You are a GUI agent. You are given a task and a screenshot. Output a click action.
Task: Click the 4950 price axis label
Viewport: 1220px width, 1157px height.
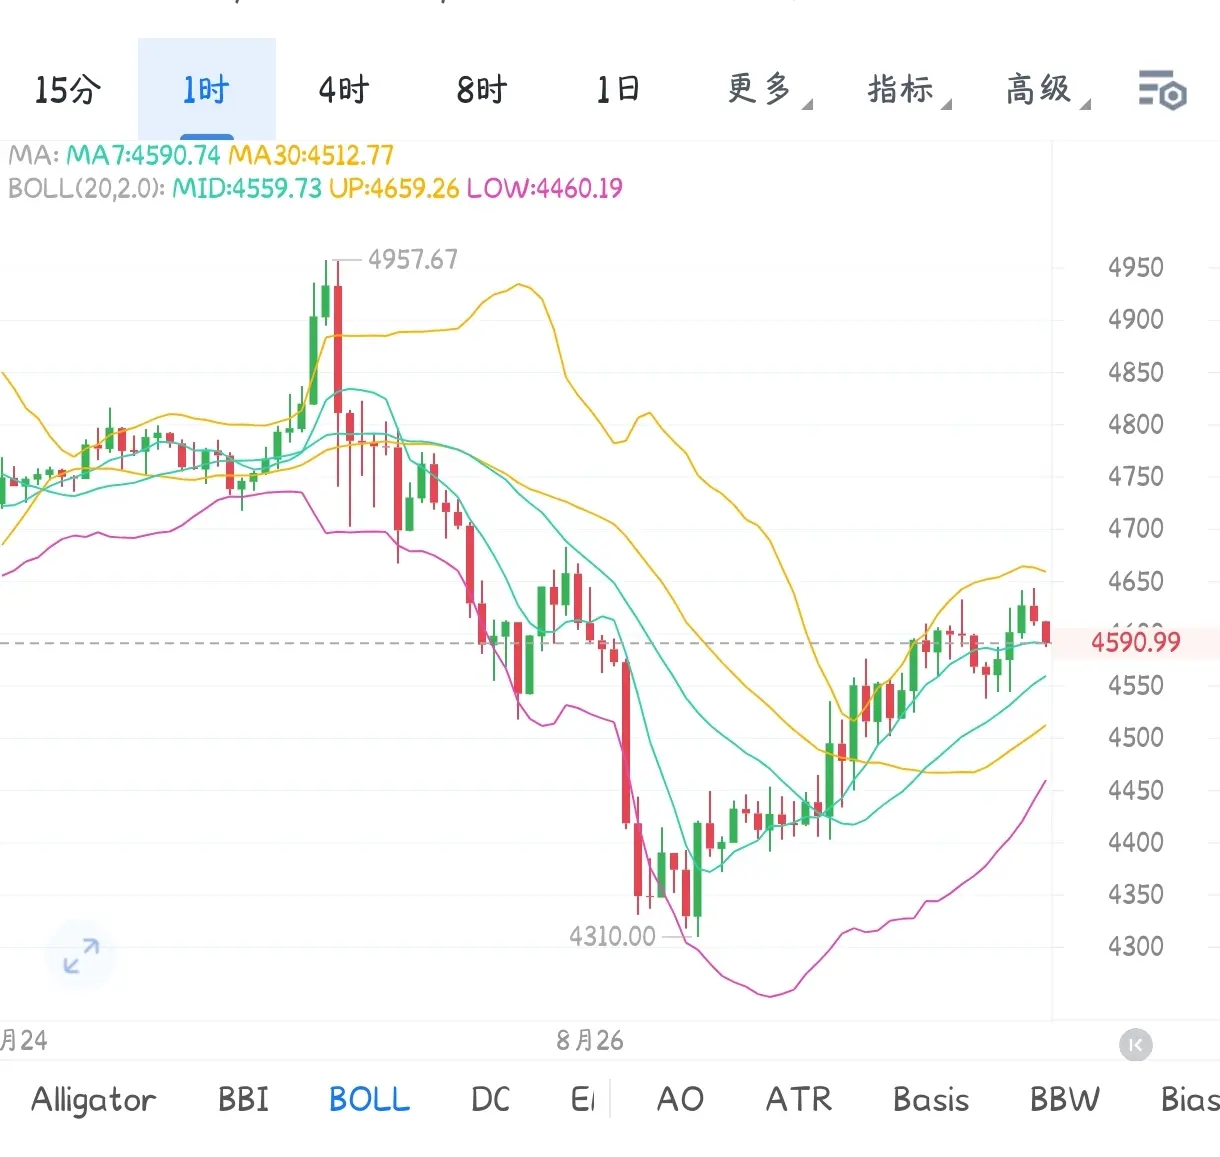[x=1136, y=268]
